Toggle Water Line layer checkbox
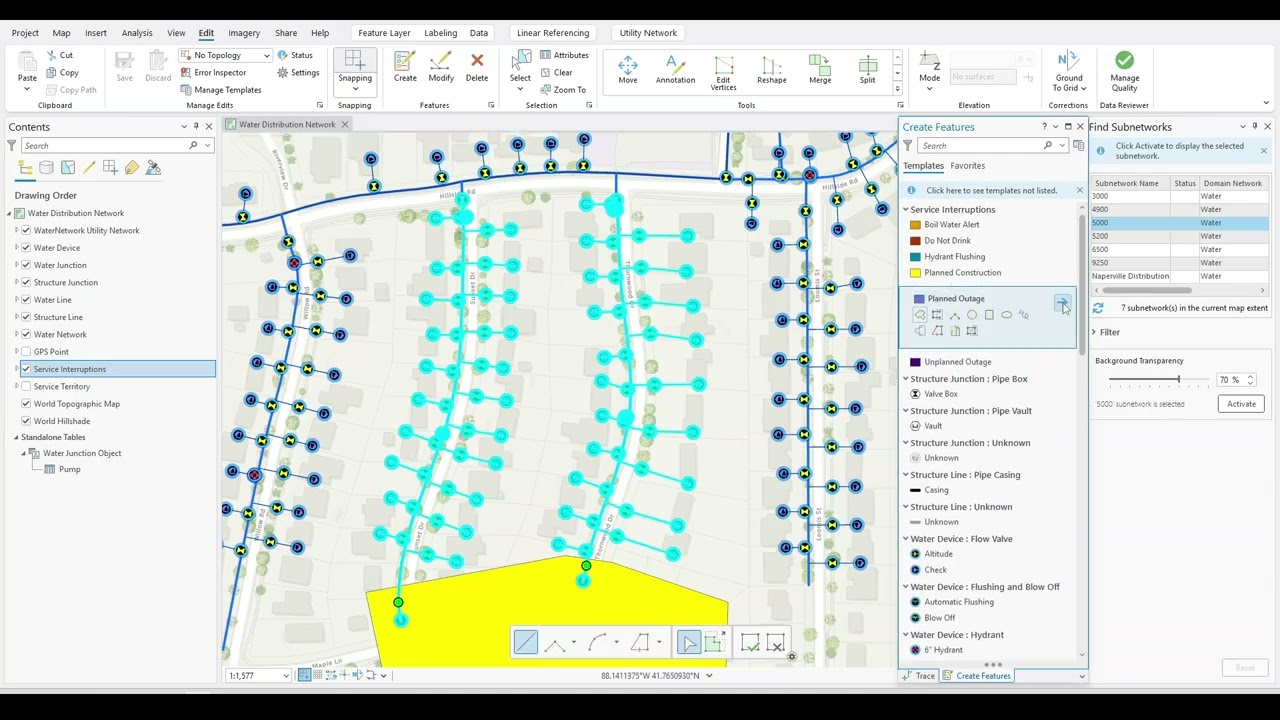 click(x=26, y=300)
